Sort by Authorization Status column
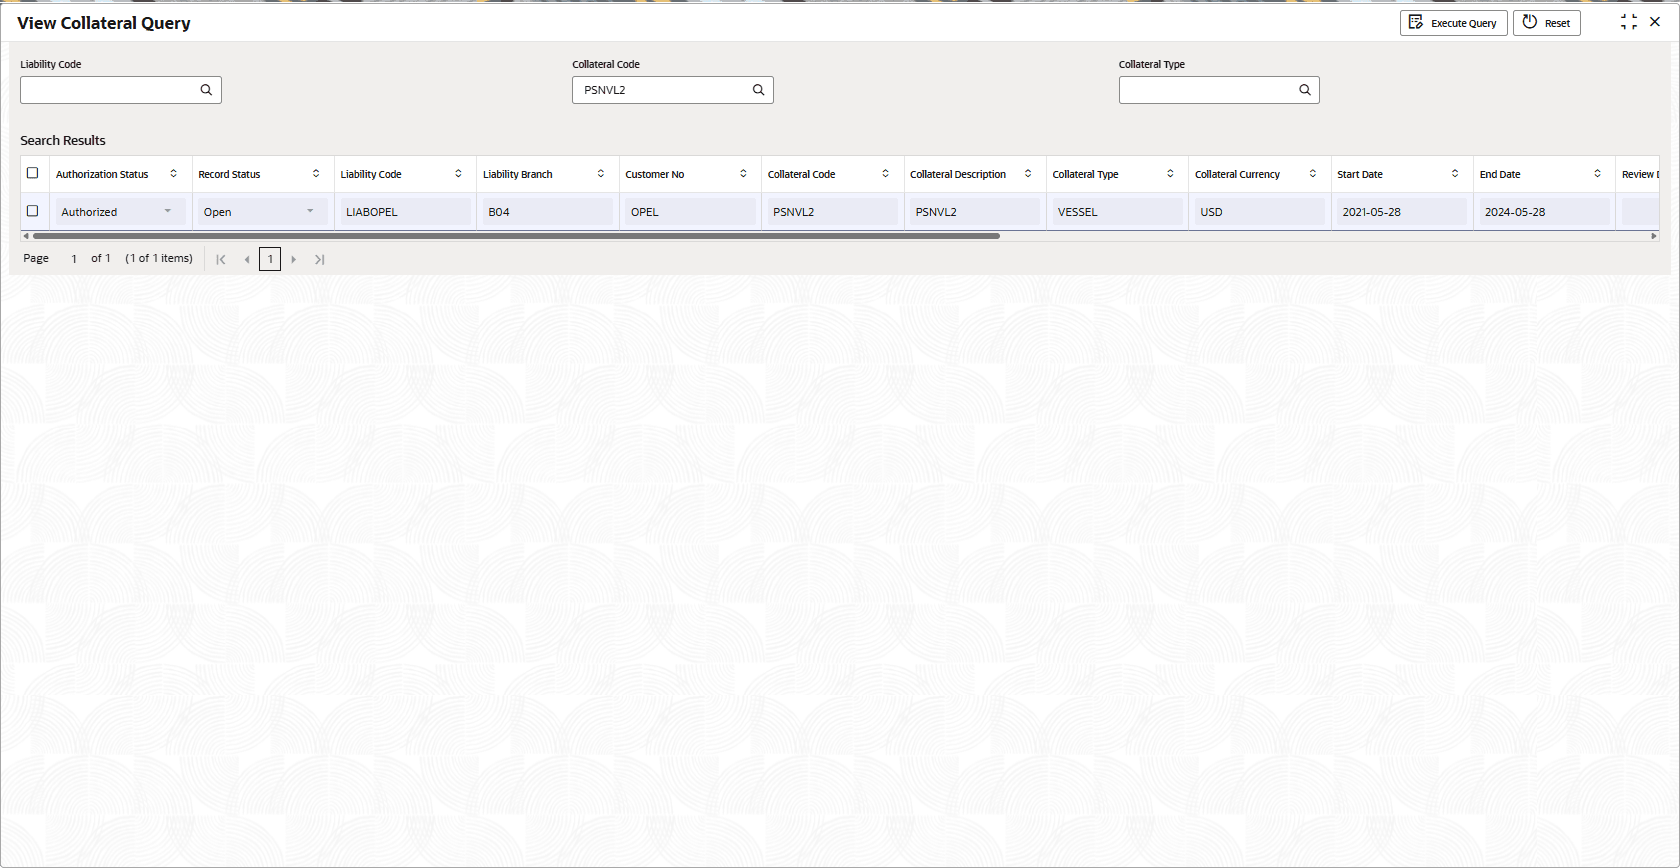This screenshot has height=868, width=1680. (x=173, y=174)
